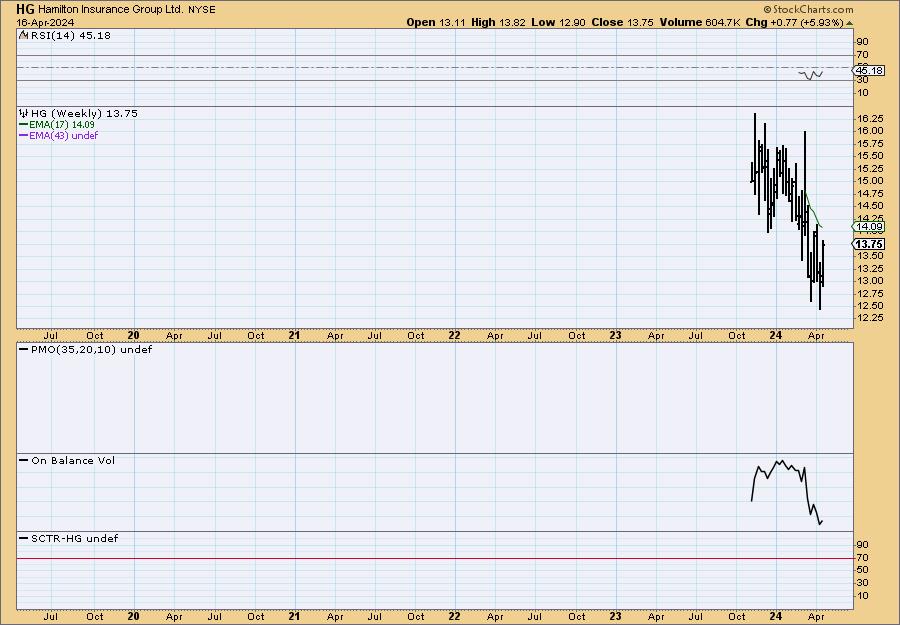
Task: Click the 90 level on the RSI axis
Action: [x=863, y=42]
